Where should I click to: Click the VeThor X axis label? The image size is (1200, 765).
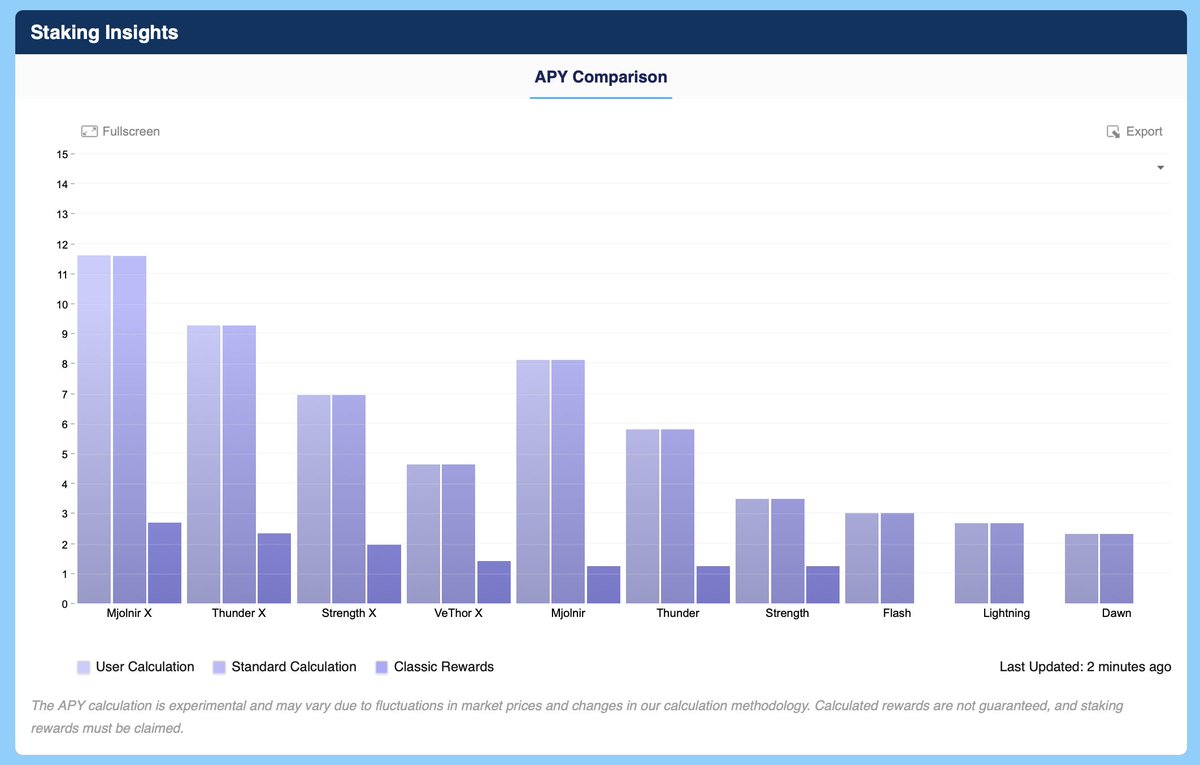(458, 613)
